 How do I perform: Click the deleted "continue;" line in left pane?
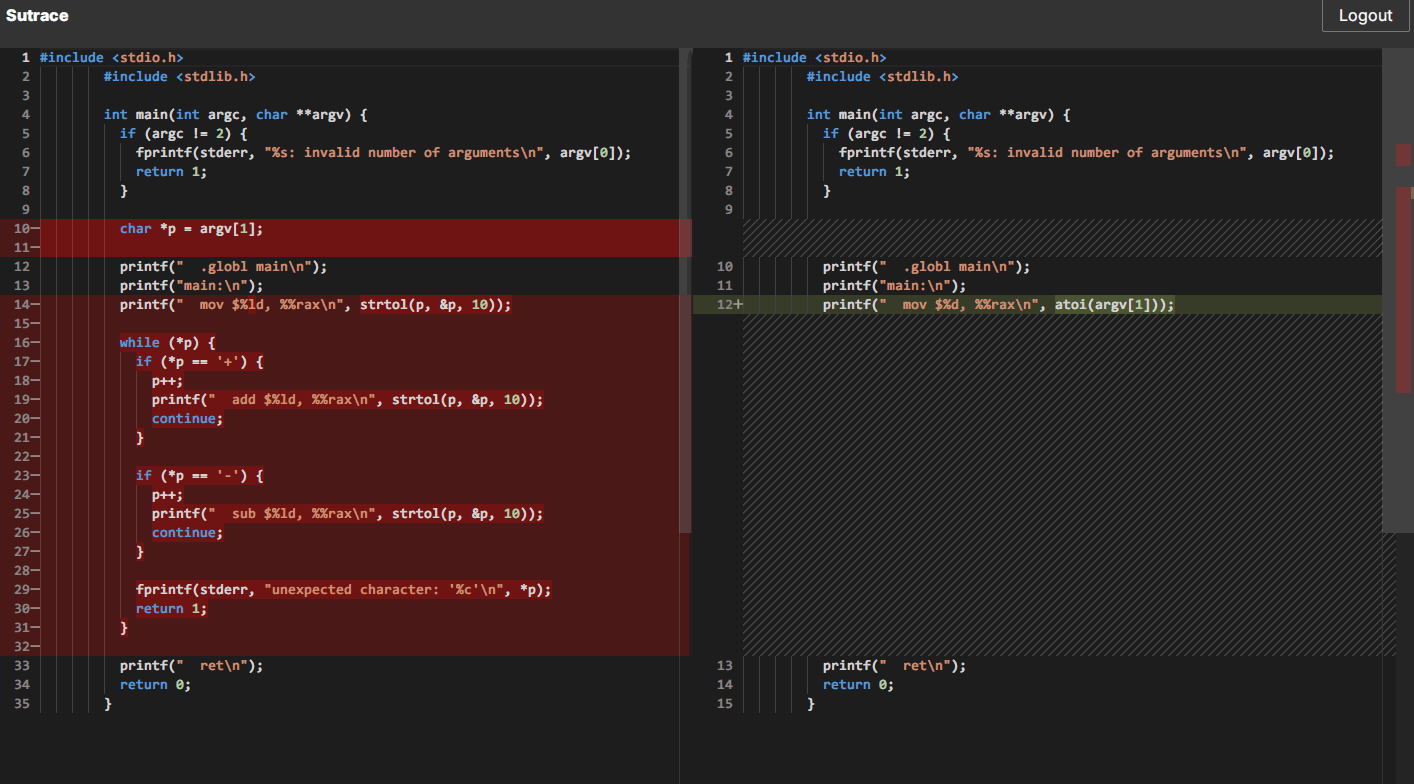[185, 418]
